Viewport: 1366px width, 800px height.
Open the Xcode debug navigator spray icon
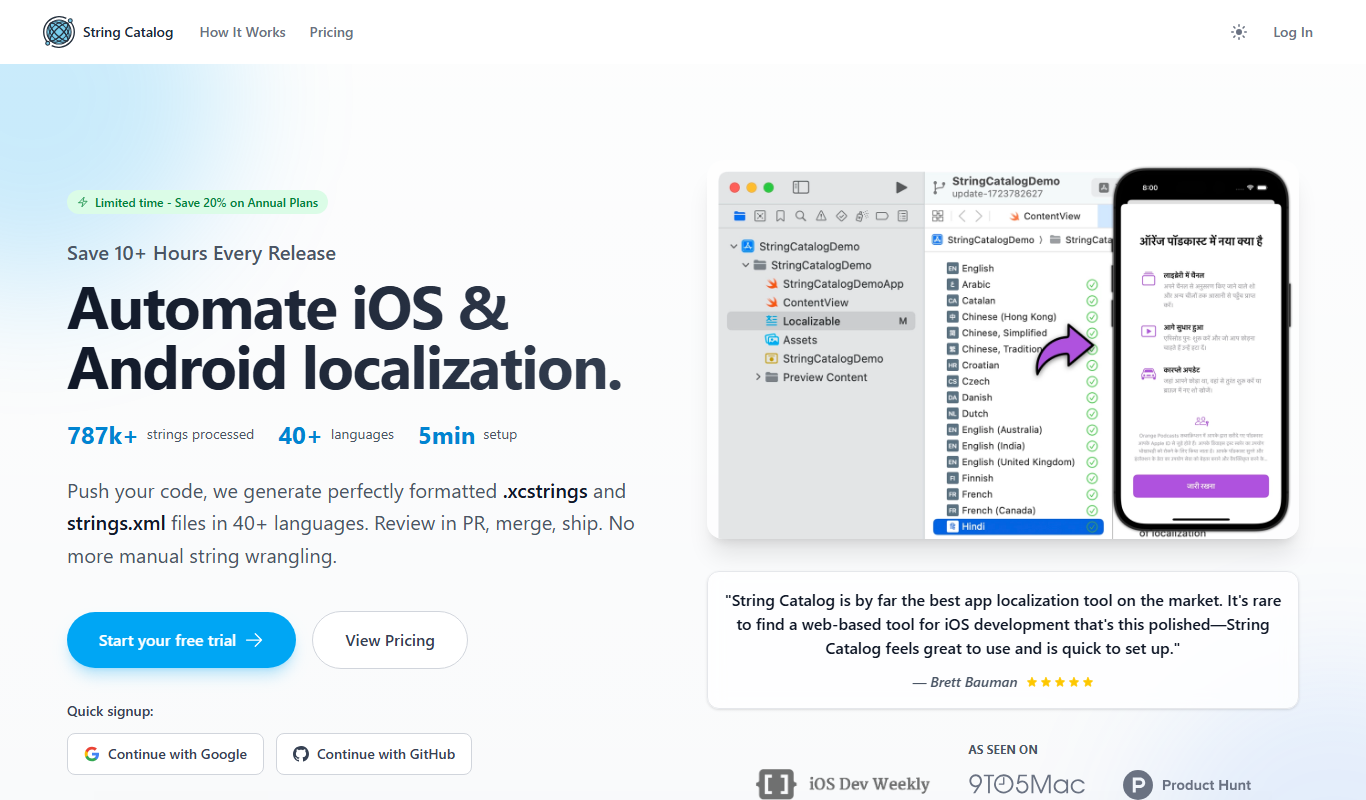pos(862,216)
